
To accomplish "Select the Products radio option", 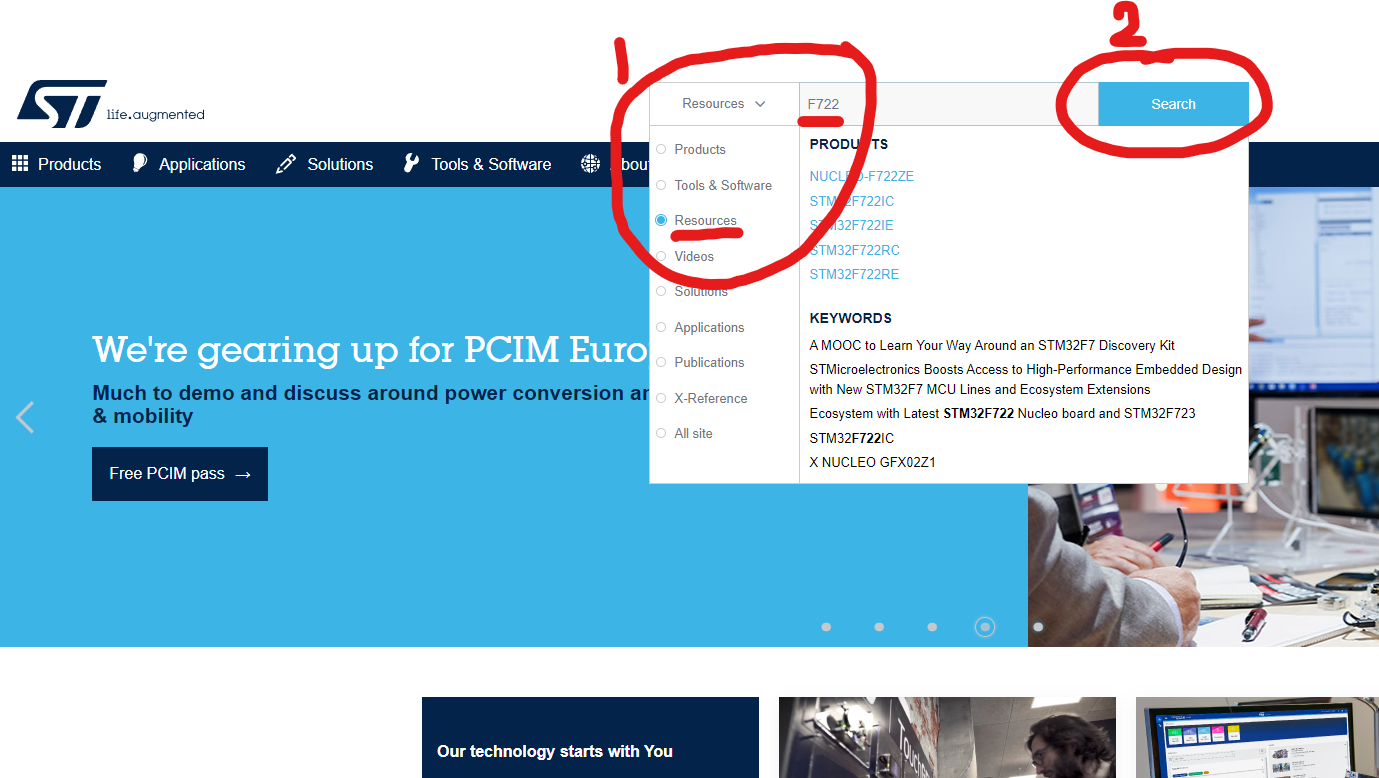I will pyautogui.click(x=661, y=149).
